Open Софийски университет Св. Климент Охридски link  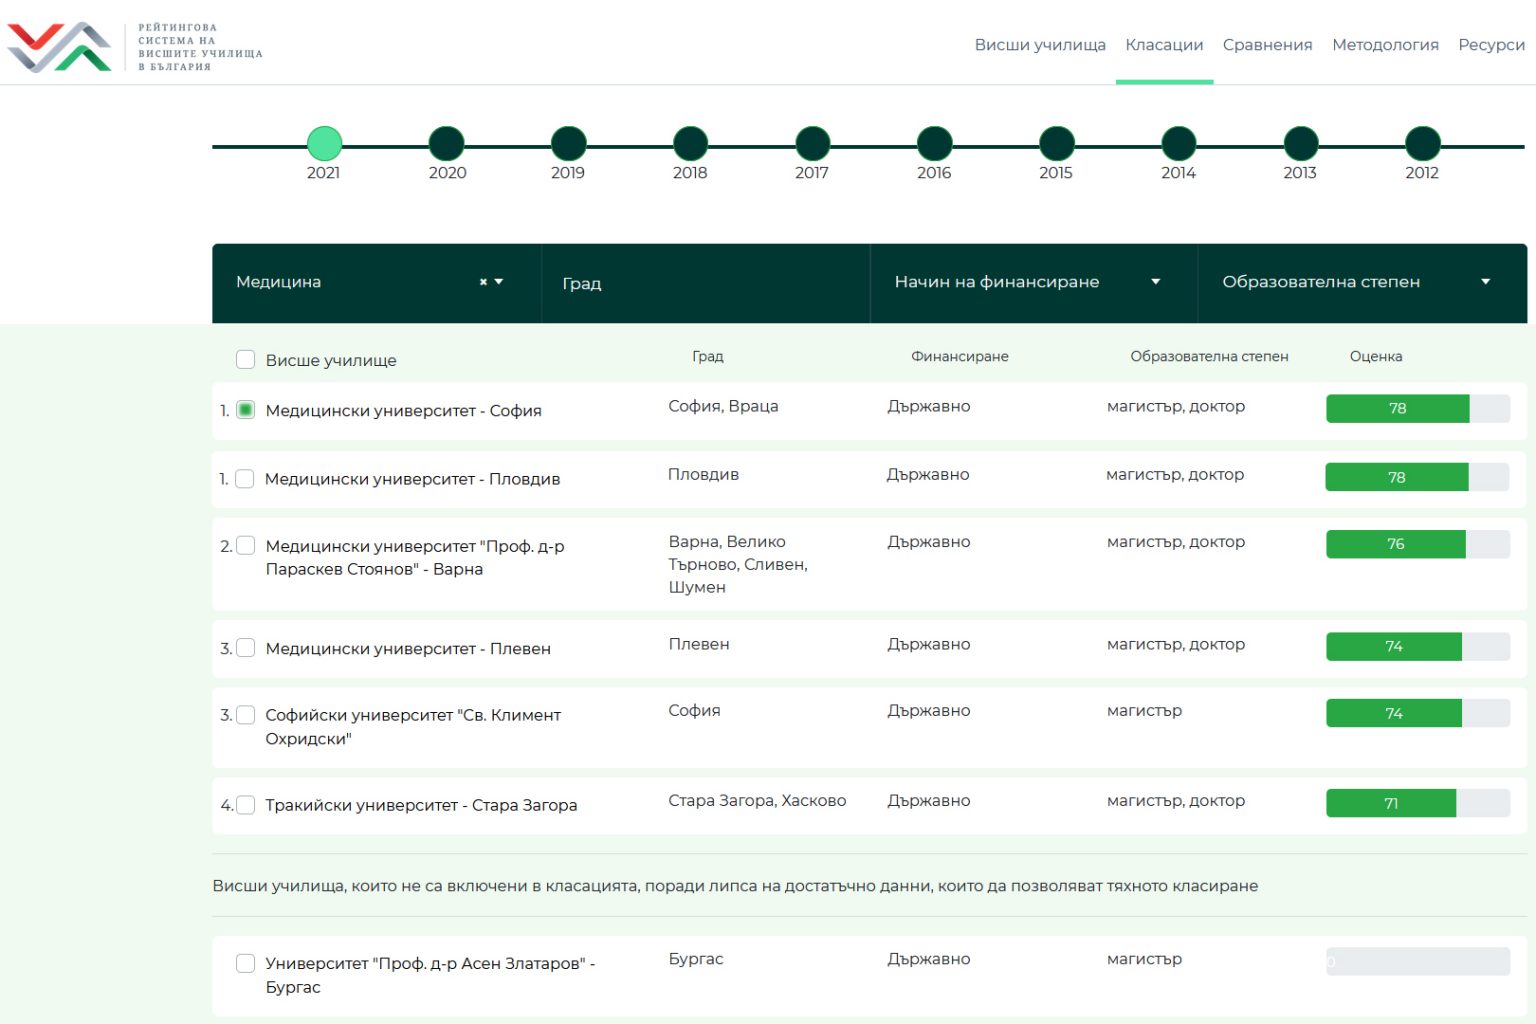413,727
